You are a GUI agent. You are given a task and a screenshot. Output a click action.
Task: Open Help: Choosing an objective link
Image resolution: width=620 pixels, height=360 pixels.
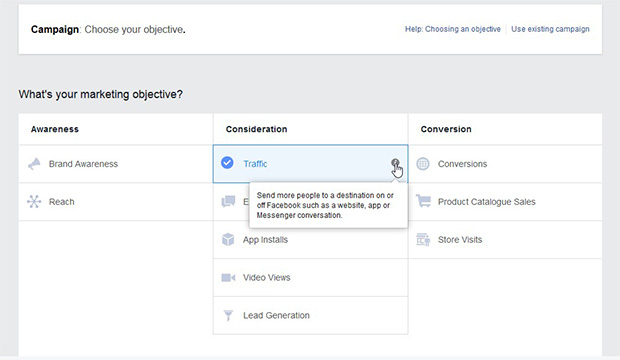click(453, 29)
